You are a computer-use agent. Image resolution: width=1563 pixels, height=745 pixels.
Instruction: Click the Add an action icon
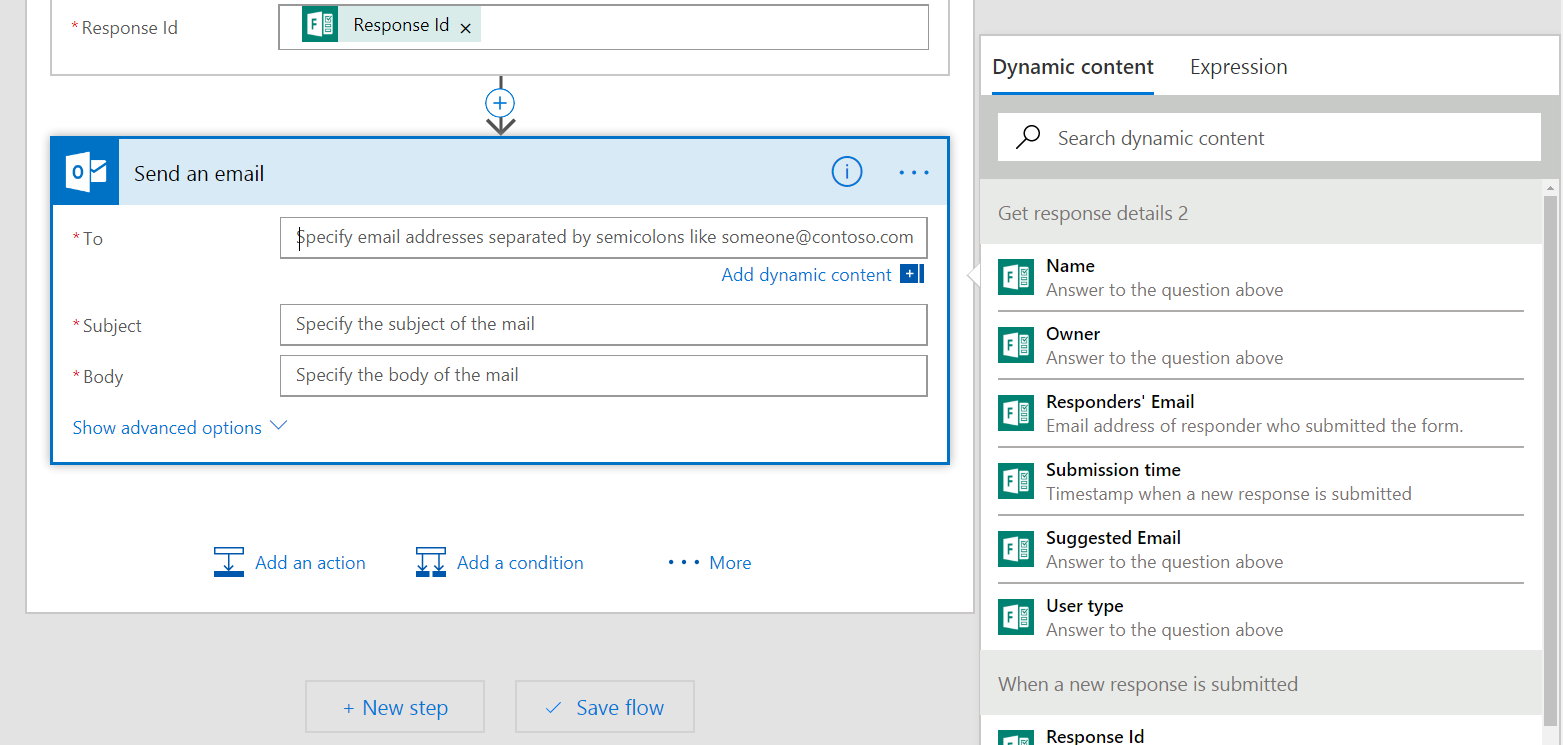(228, 562)
